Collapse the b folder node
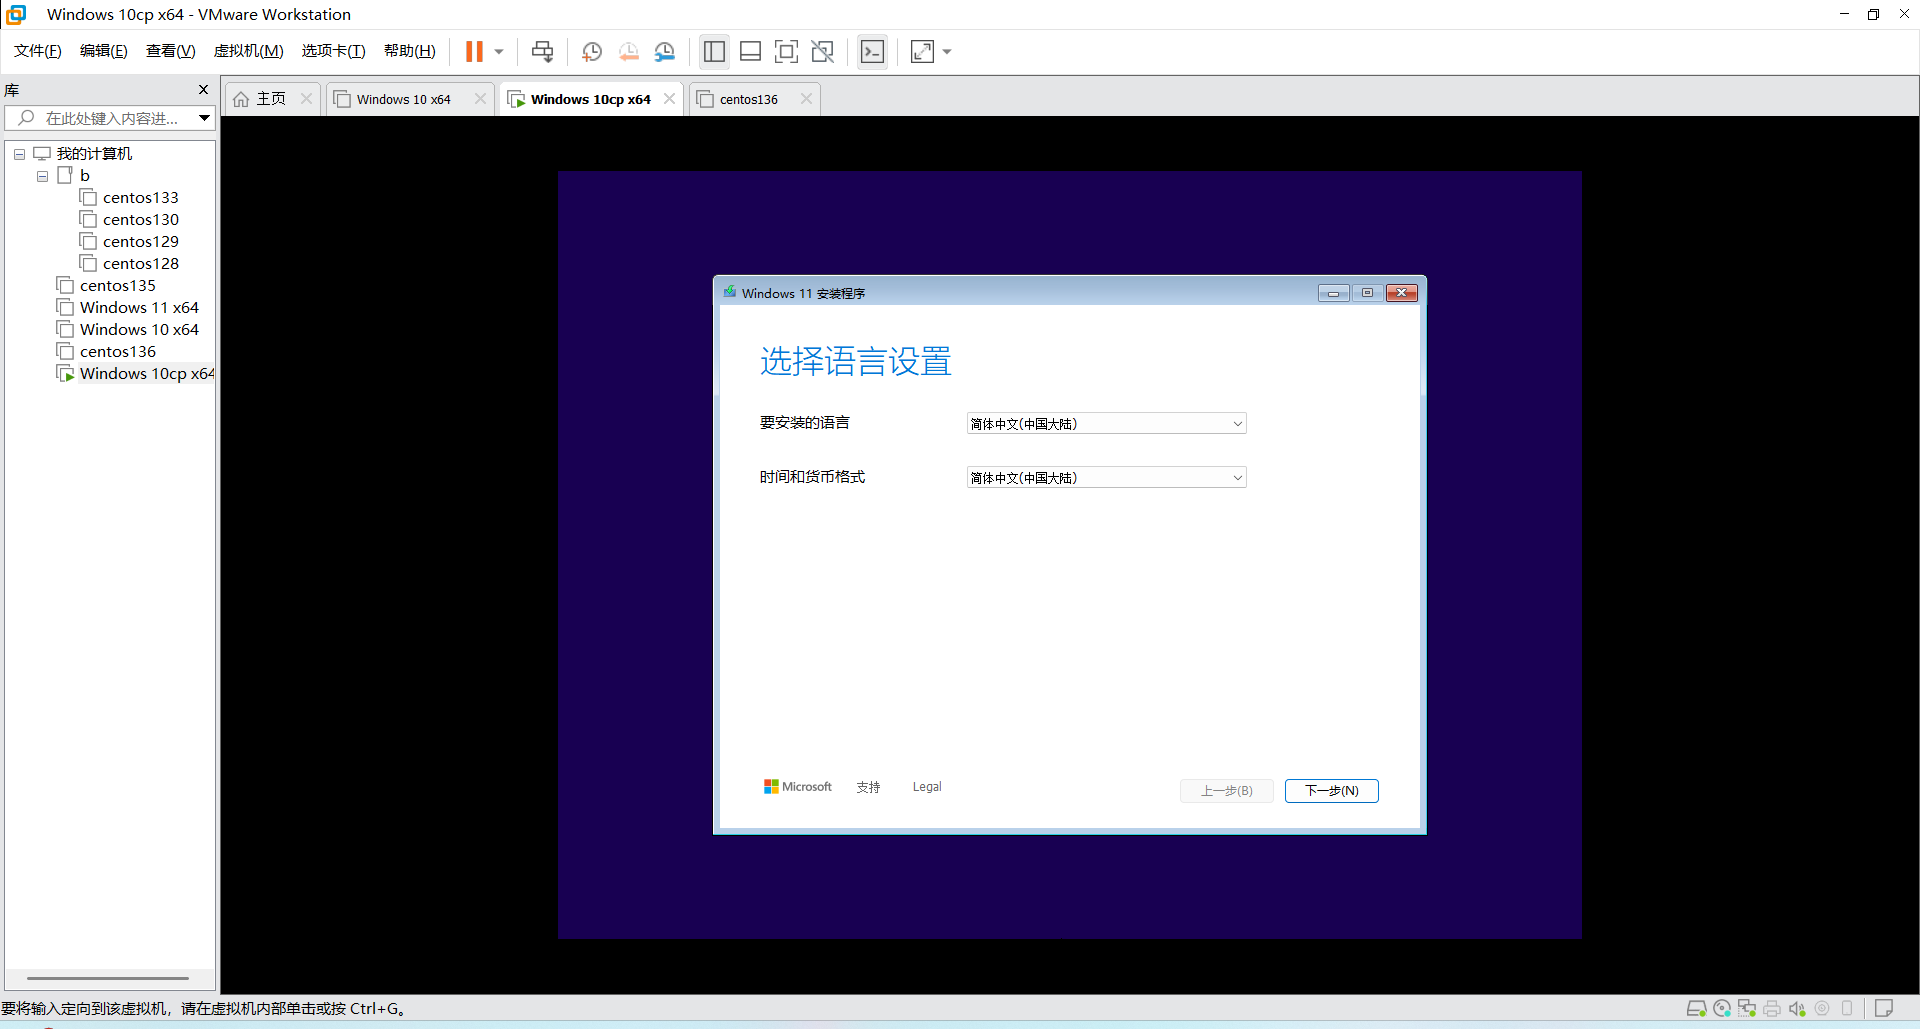Screen dimensions: 1920x1029 coord(42,176)
